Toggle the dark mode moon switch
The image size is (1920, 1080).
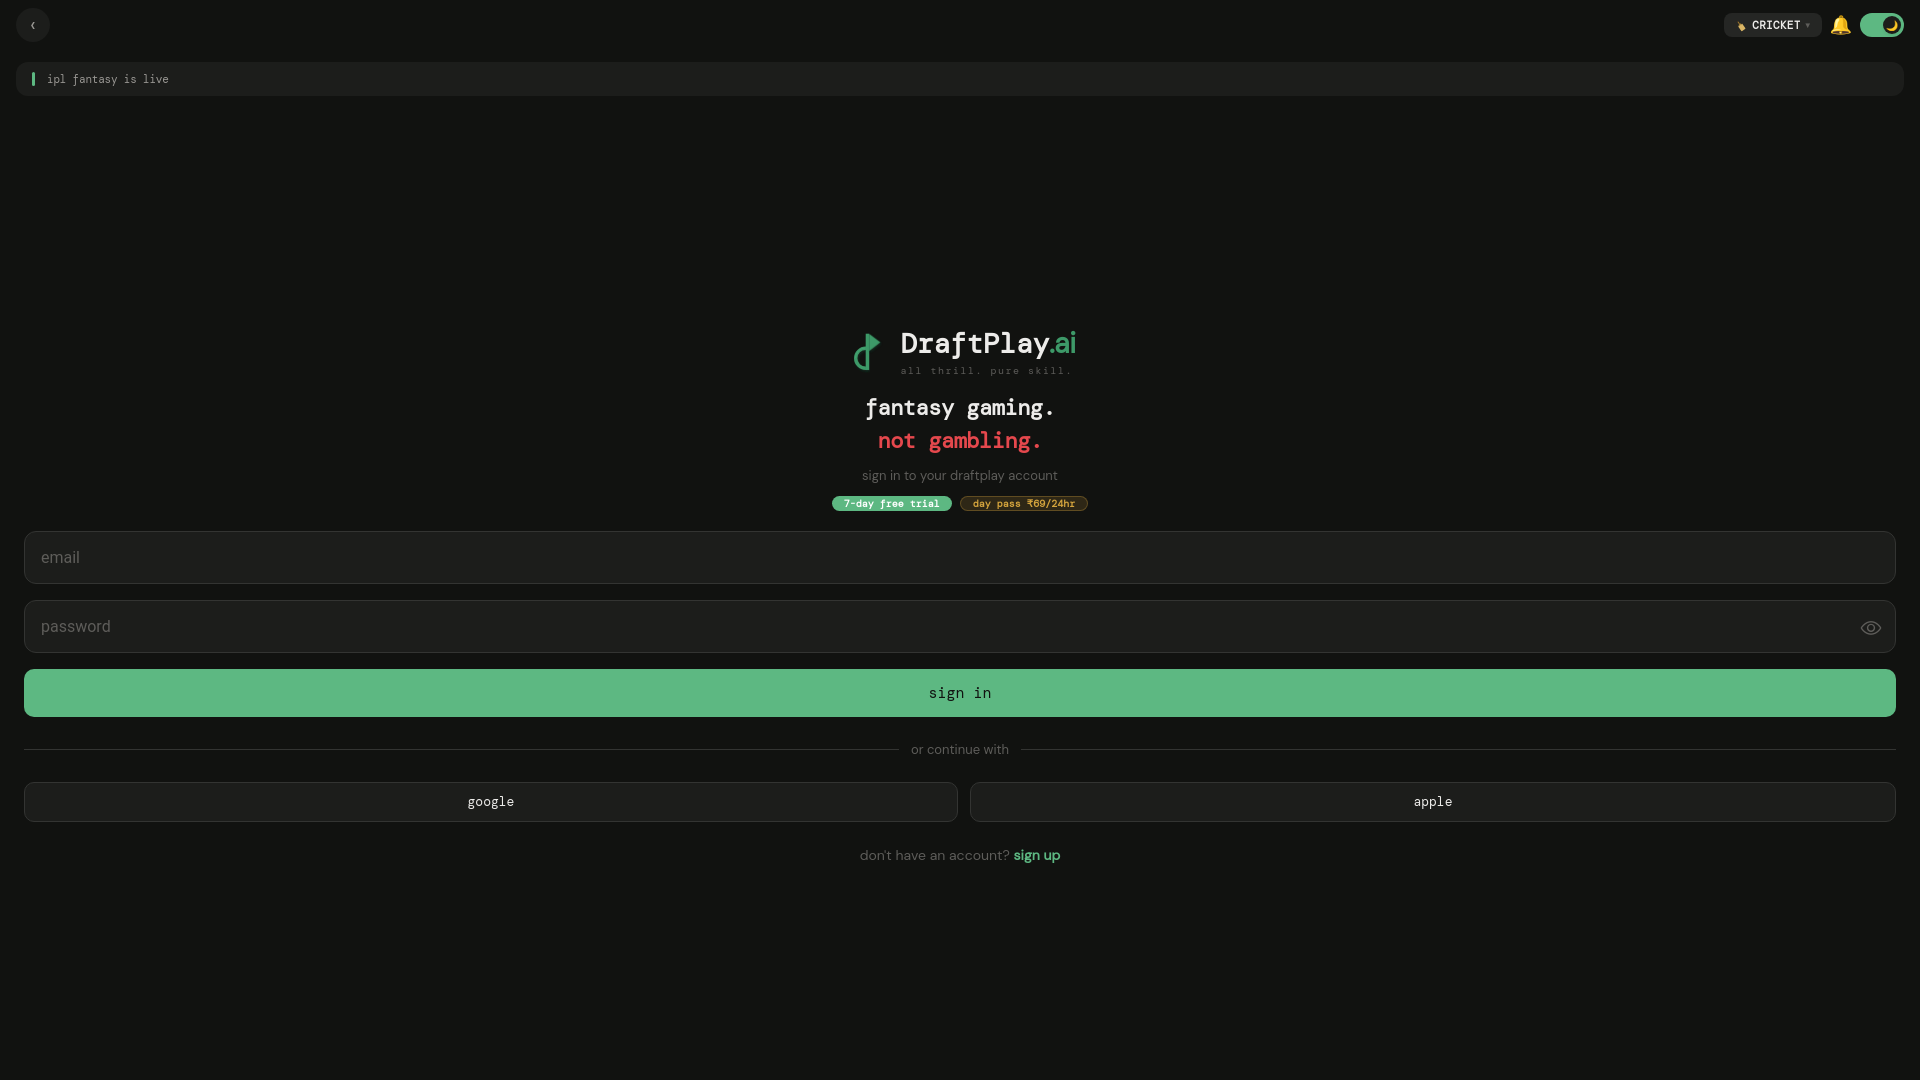pyautogui.click(x=1882, y=25)
